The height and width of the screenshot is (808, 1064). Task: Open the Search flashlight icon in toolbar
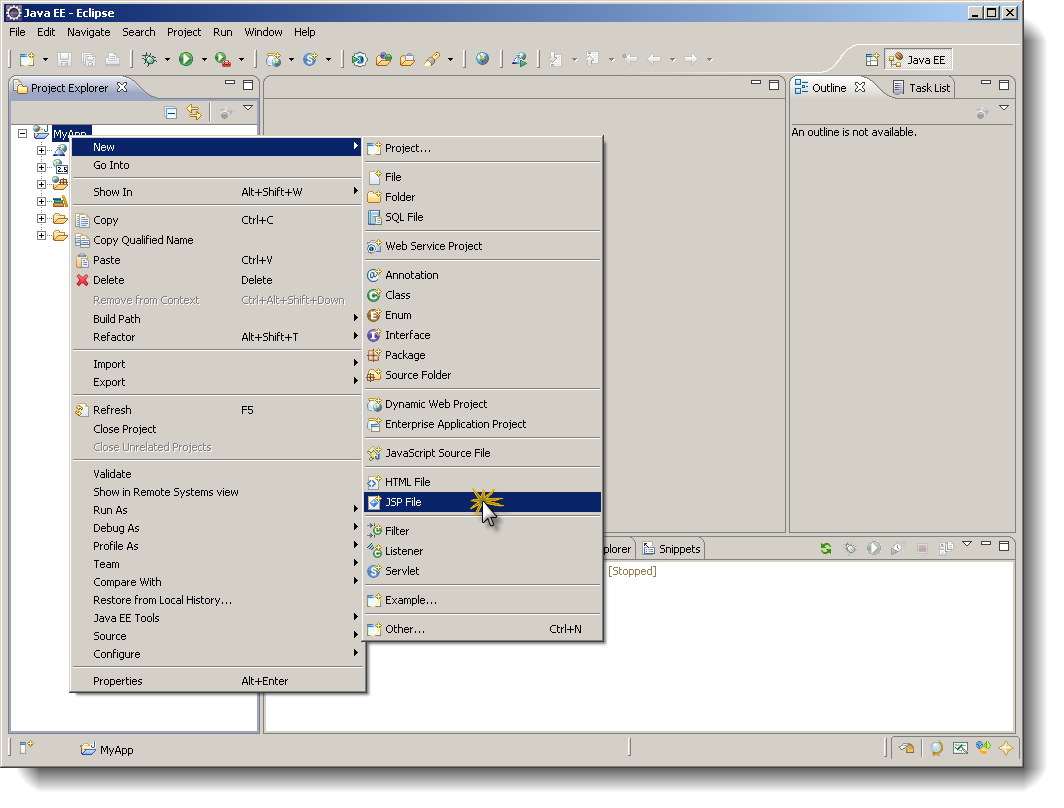point(432,59)
